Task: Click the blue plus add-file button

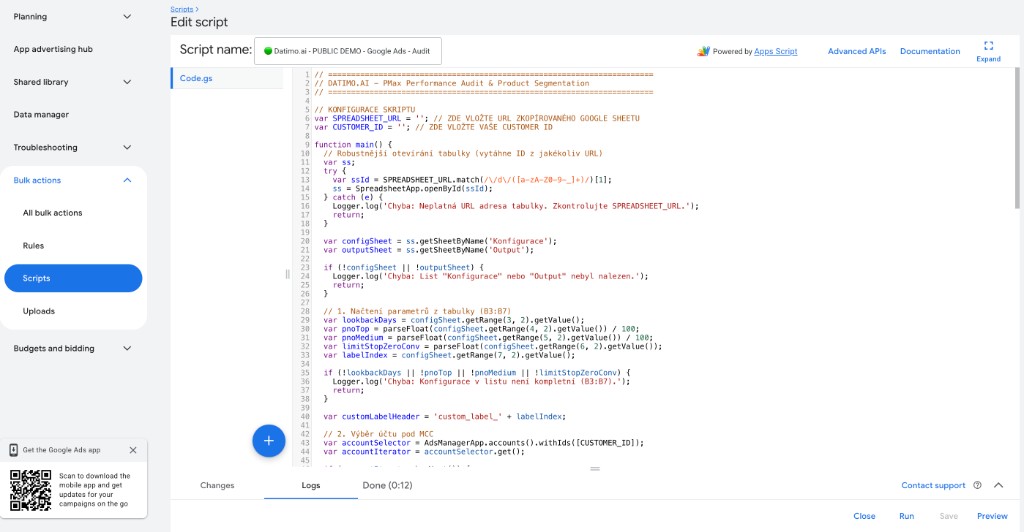Action: point(268,441)
